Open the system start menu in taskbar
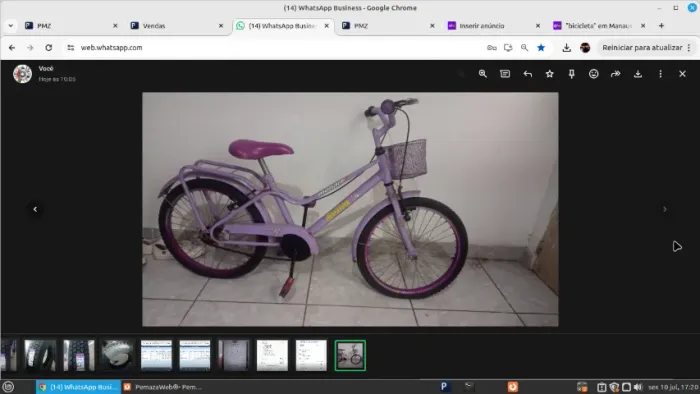This screenshot has height=394, width=700. pyautogui.click(x=8, y=387)
